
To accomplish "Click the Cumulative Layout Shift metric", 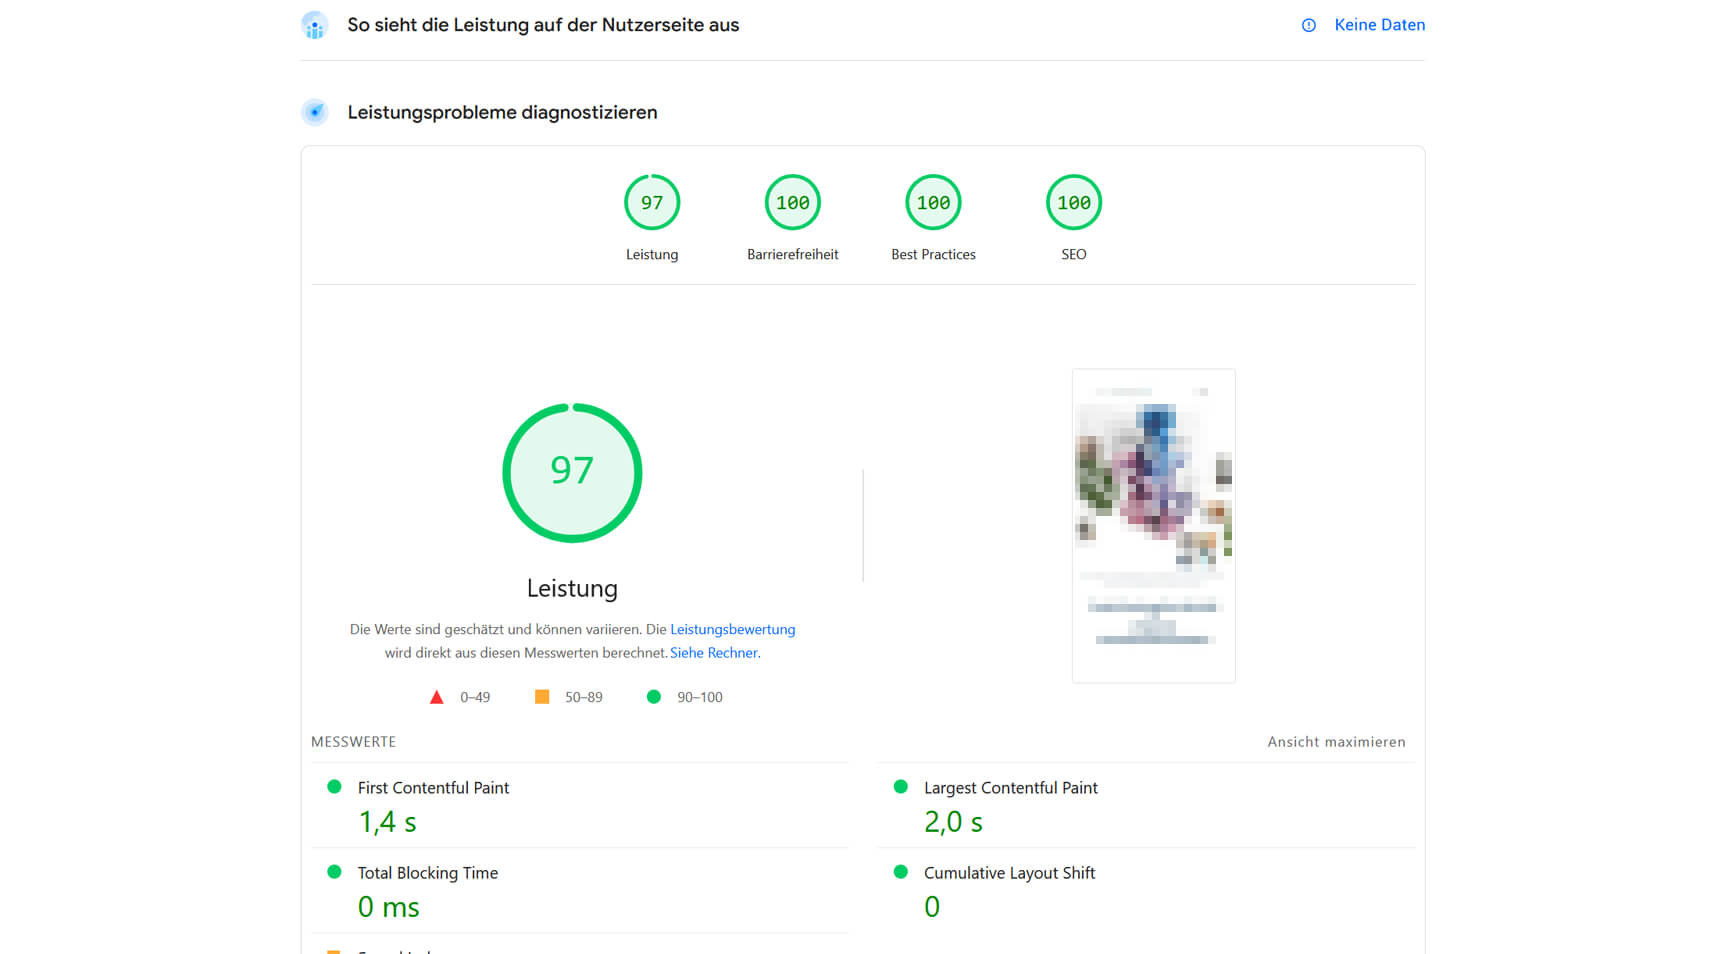I will pos(1009,873).
